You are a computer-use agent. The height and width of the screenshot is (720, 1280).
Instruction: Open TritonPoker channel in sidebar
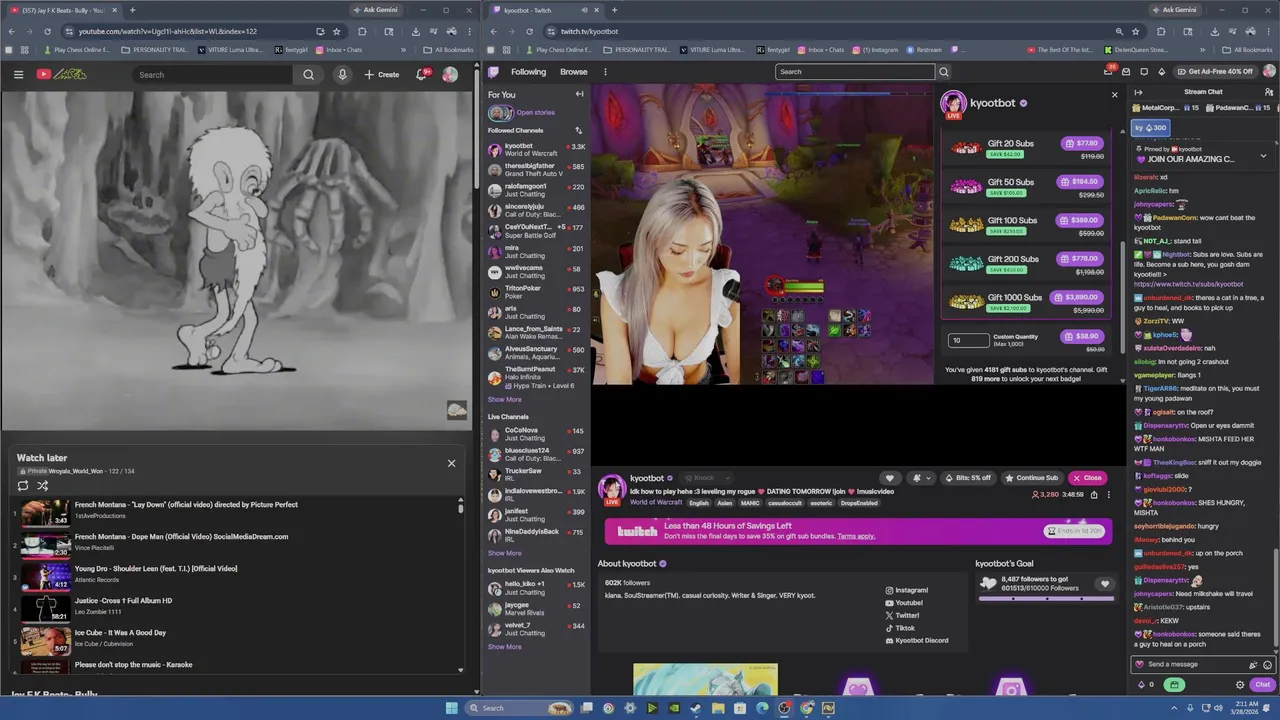pos(537,292)
